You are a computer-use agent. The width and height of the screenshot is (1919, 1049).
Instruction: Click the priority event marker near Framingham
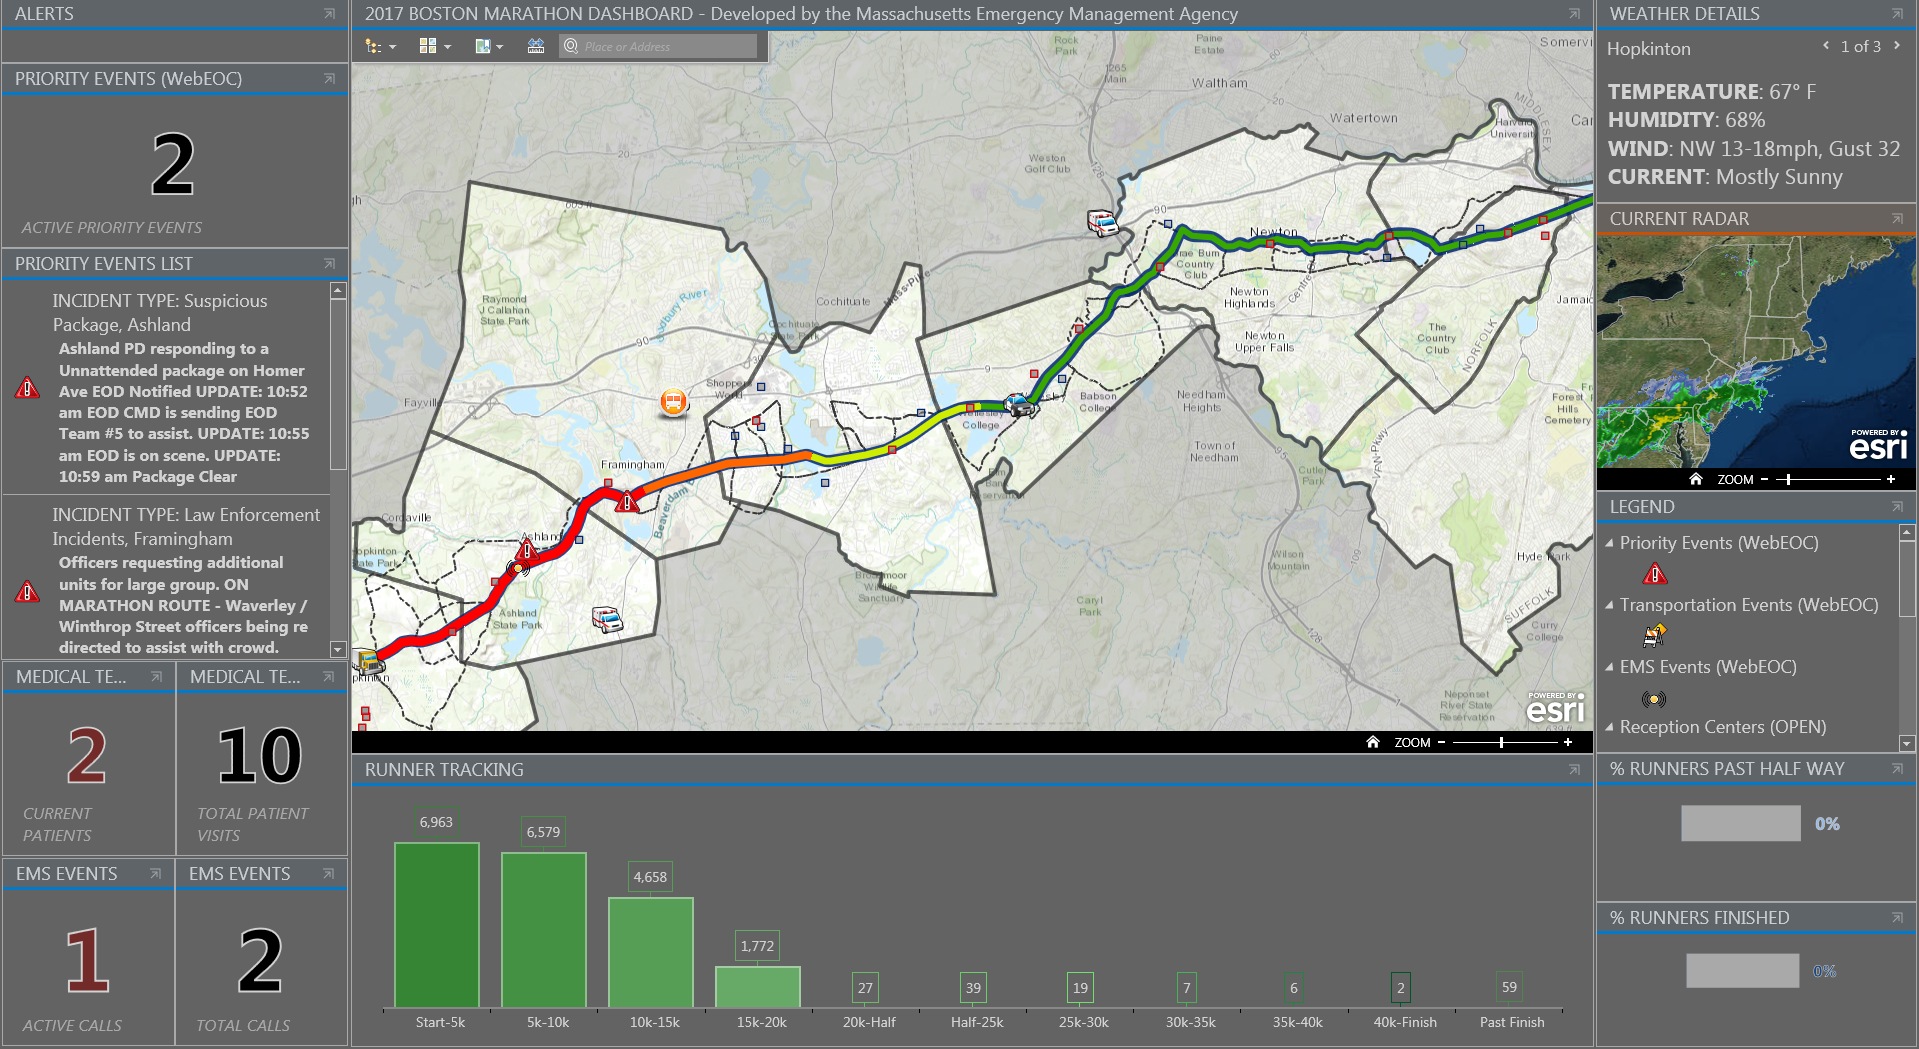(627, 501)
